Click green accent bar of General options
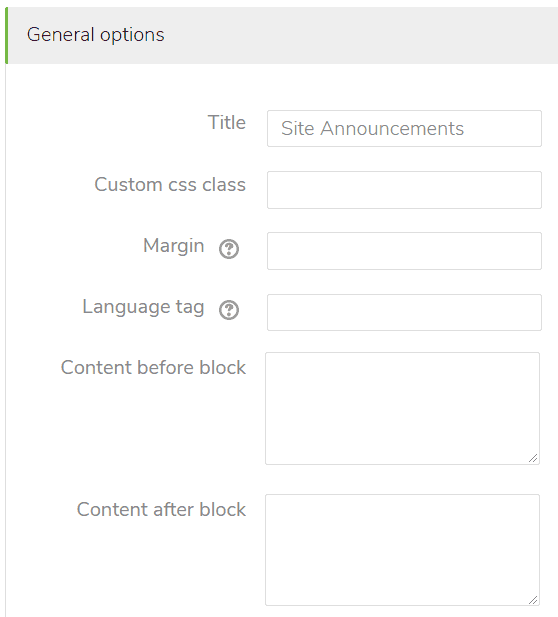The height and width of the screenshot is (617, 558). tap(7, 35)
